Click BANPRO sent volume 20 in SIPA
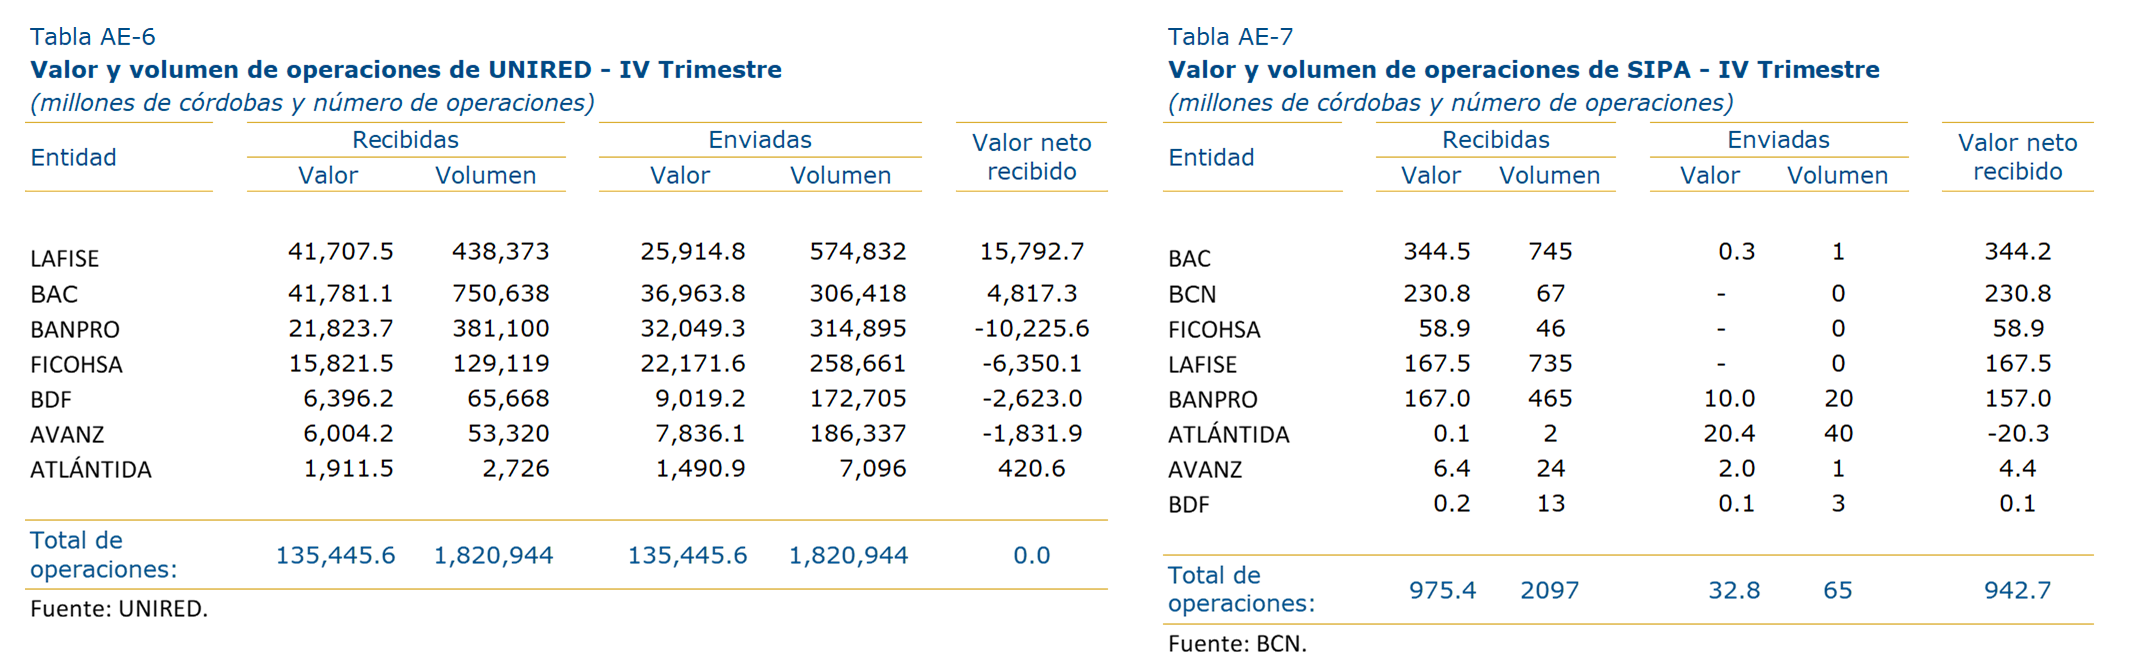The height and width of the screenshot is (670, 2130). pos(1838,398)
